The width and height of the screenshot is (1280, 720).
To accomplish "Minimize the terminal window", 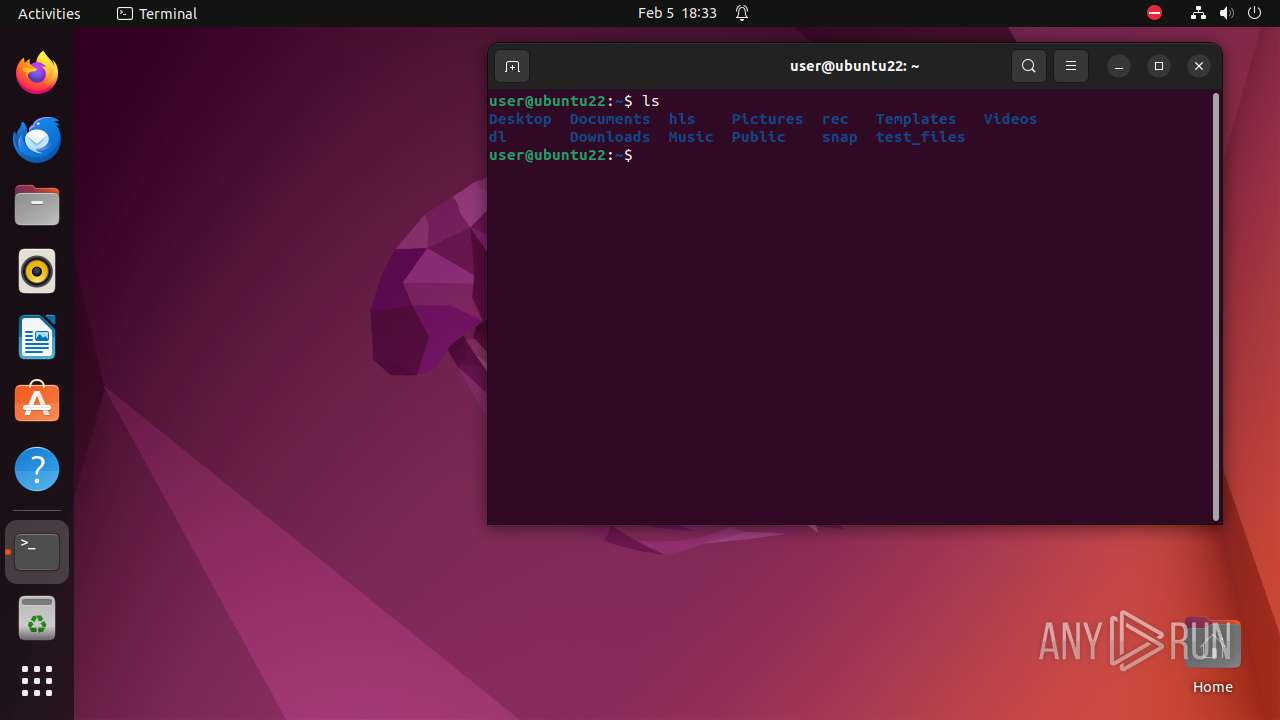I will tap(1119, 67).
